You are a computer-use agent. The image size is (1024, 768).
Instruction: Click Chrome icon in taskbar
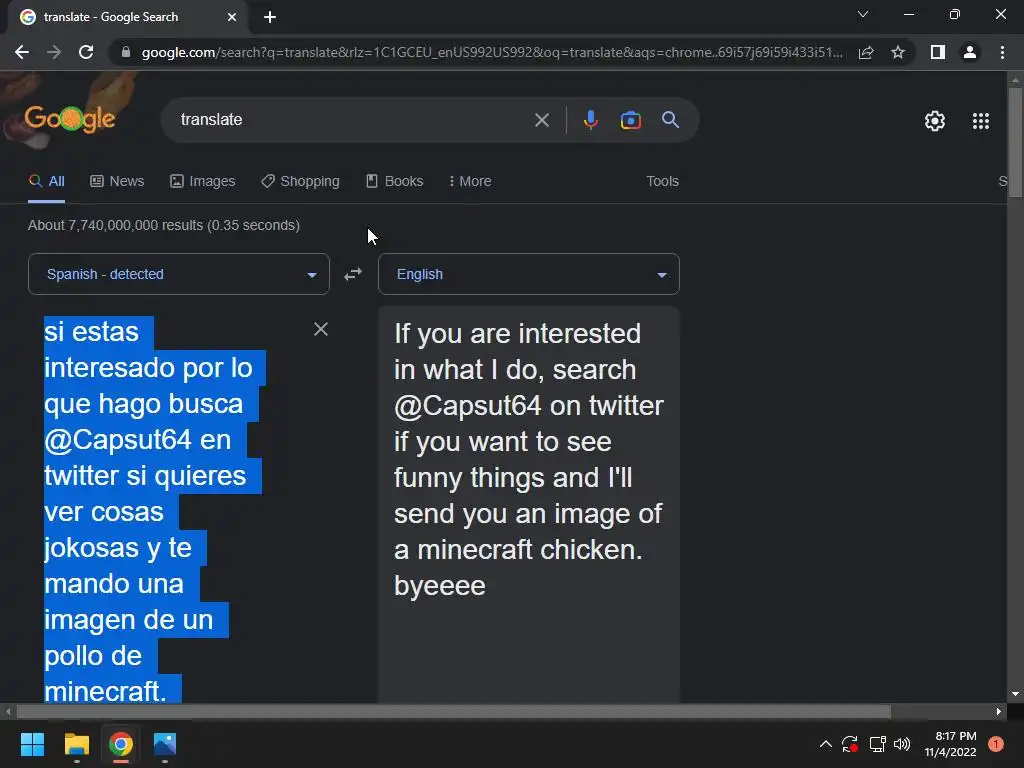pyautogui.click(x=121, y=744)
